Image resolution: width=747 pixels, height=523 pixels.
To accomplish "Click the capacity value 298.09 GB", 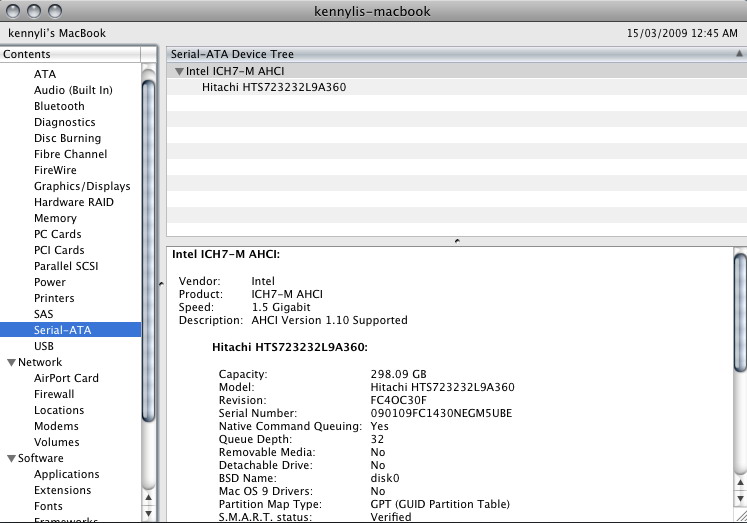I will [398, 374].
